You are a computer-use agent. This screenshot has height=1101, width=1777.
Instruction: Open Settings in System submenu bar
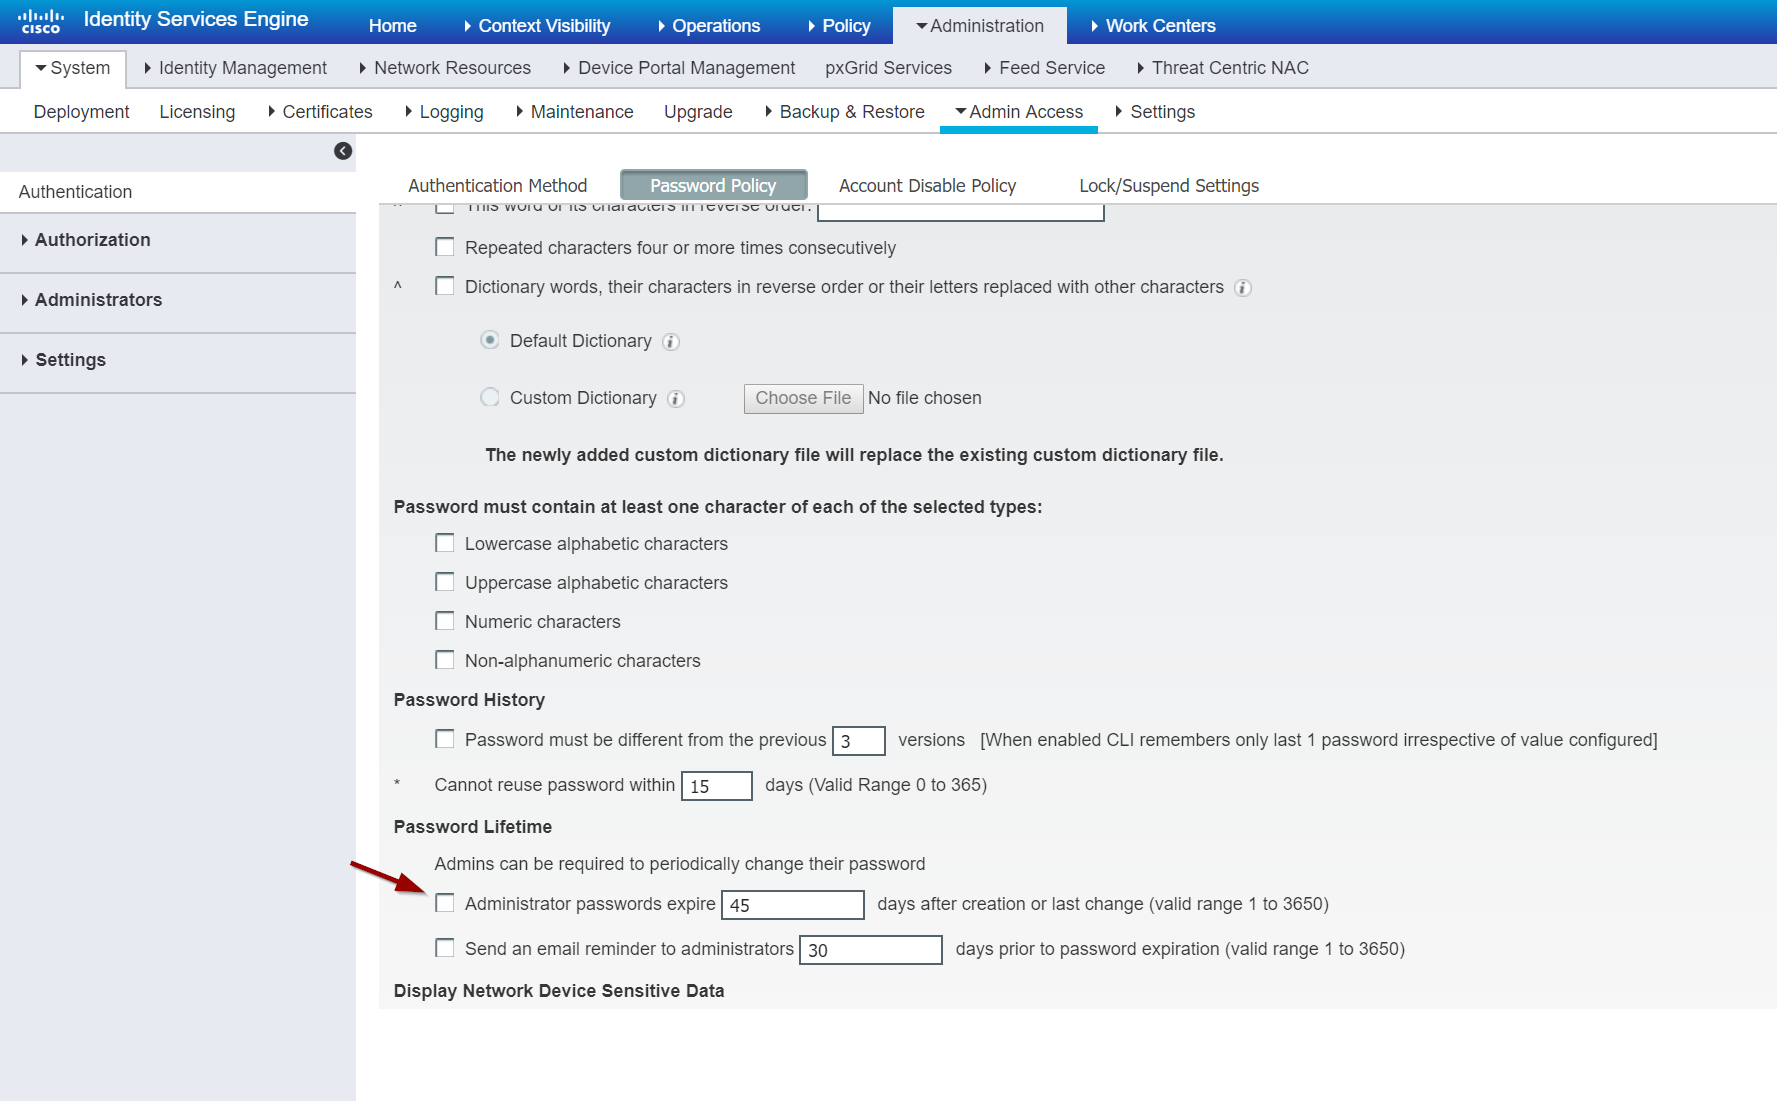(1155, 112)
